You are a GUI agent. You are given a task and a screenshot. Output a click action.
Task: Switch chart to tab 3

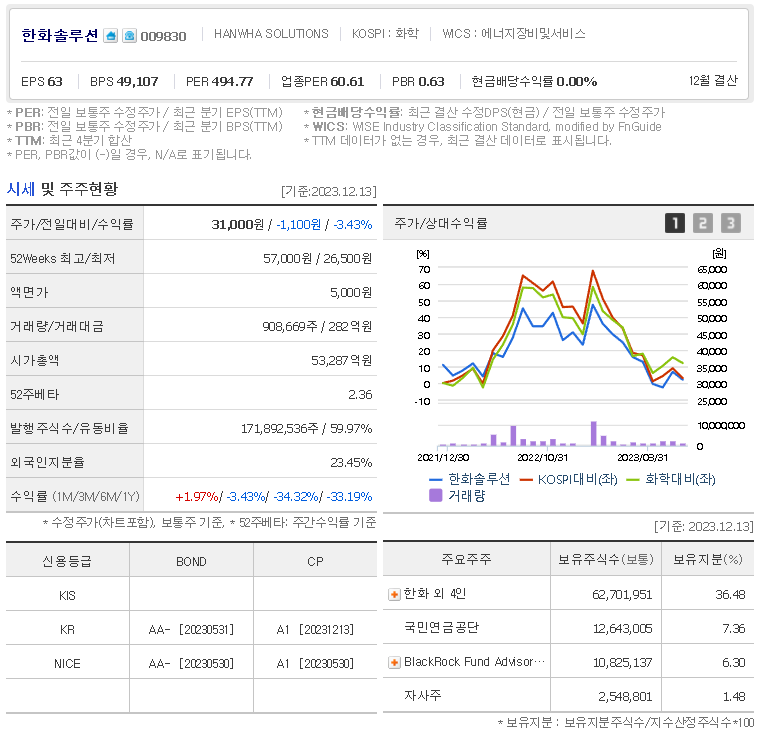click(x=730, y=223)
